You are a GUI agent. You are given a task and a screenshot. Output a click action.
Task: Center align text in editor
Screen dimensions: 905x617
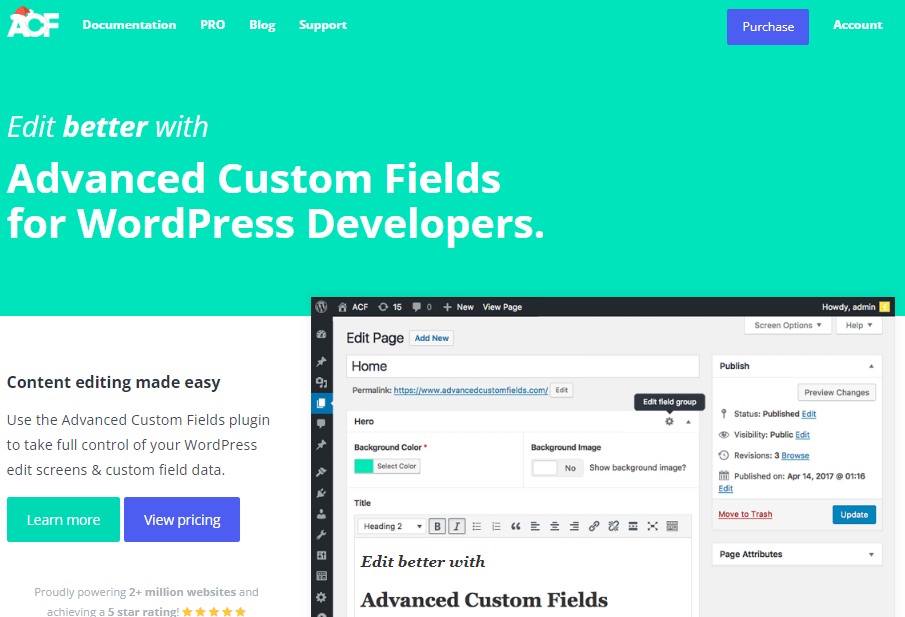pos(555,526)
